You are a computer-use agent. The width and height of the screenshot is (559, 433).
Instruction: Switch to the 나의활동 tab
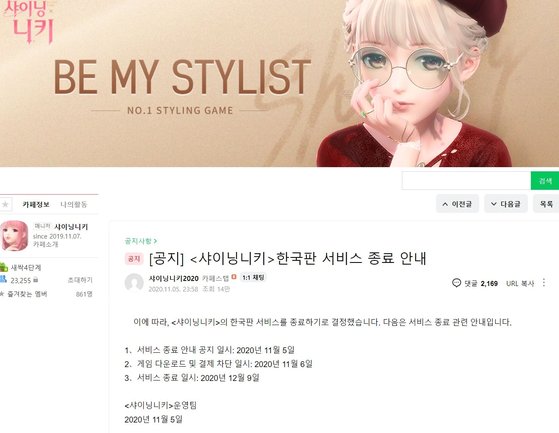(73, 204)
